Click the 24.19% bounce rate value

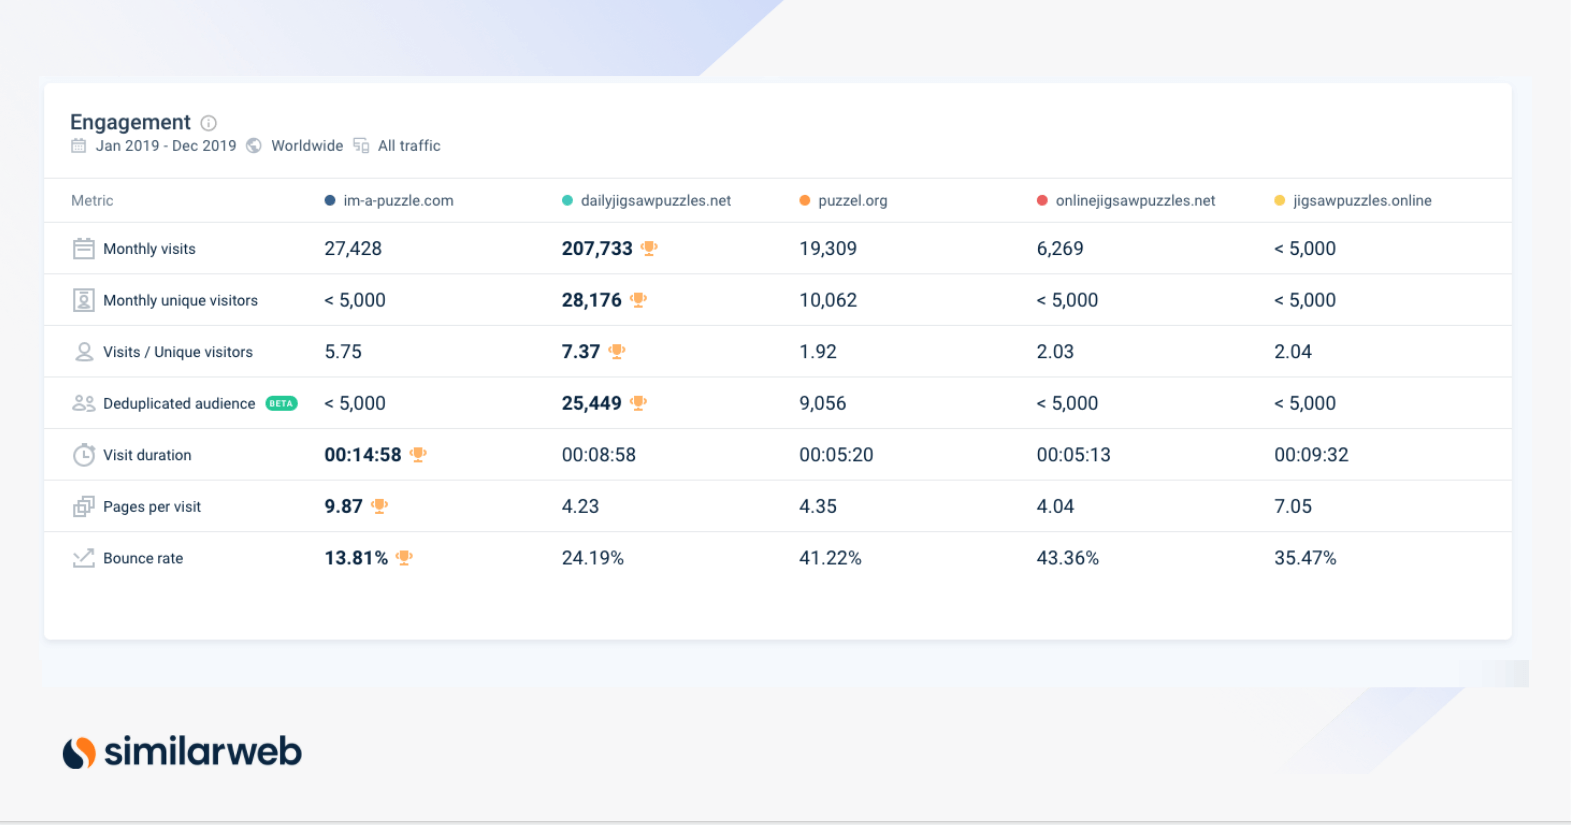coord(593,558)
